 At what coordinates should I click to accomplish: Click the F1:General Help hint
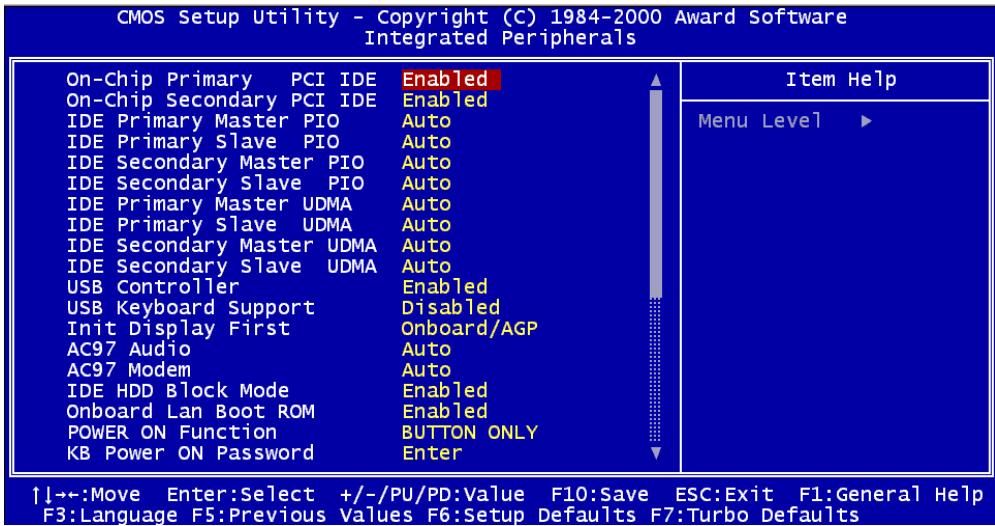(891, 494)
